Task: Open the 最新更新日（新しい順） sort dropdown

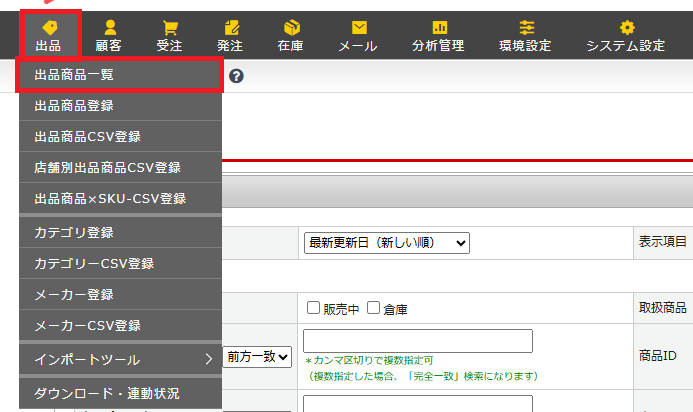Action: pos(387,243)
